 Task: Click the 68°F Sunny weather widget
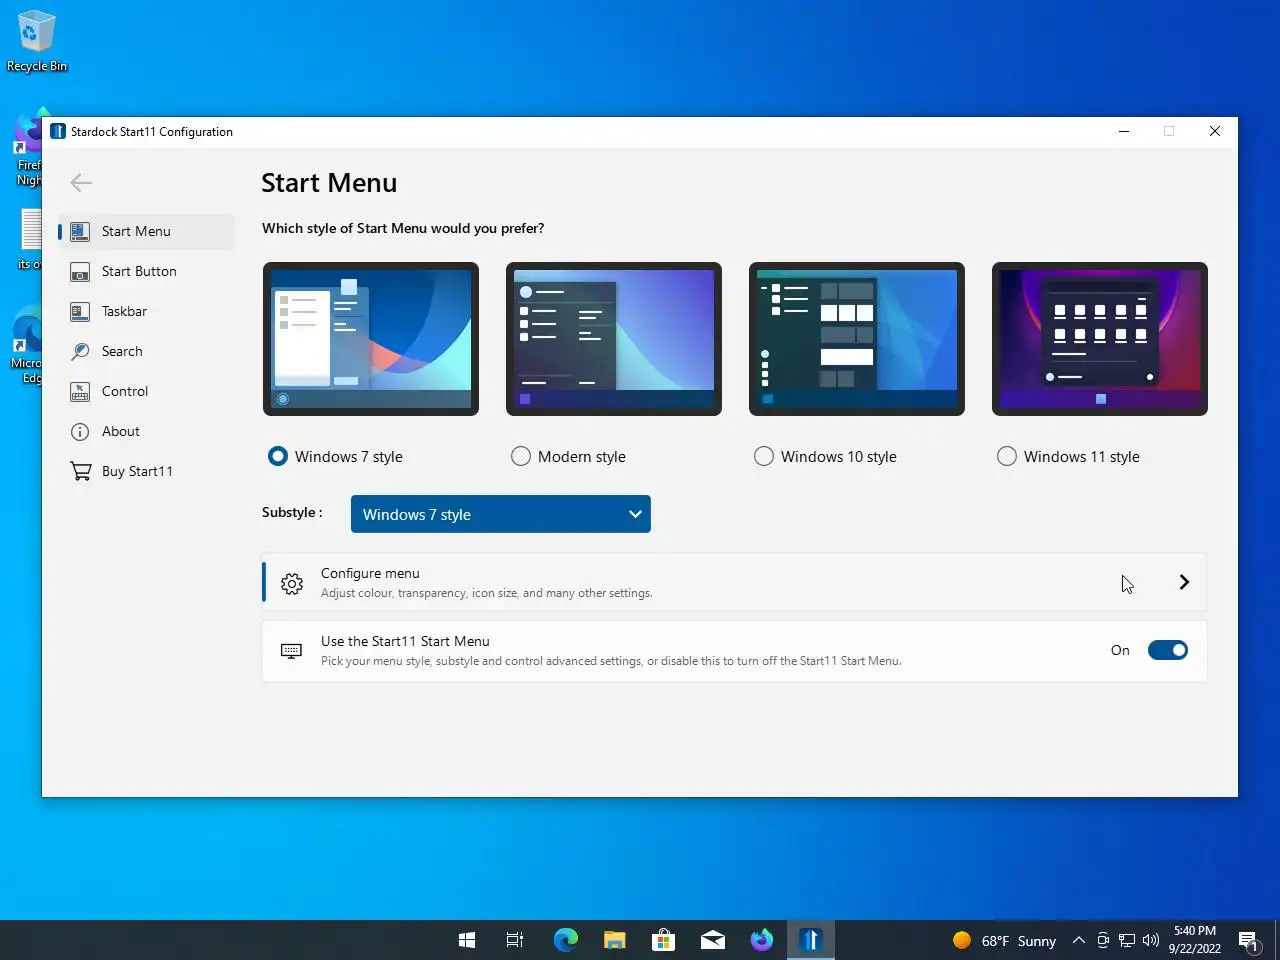tap(1004, 940)
